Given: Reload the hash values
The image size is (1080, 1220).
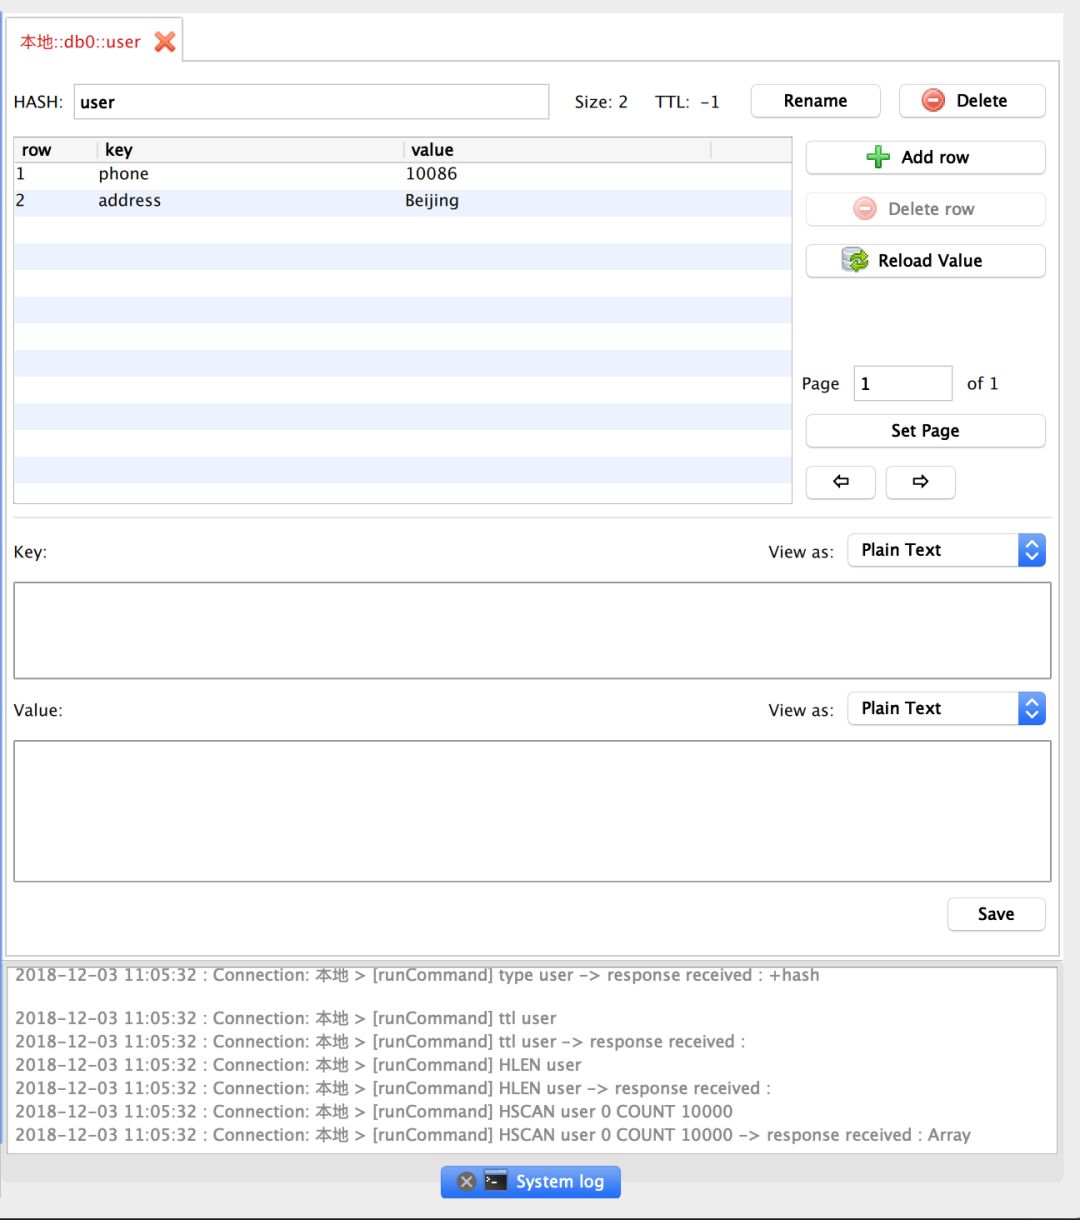Looking at the screenshot, I should coord(925,261).
